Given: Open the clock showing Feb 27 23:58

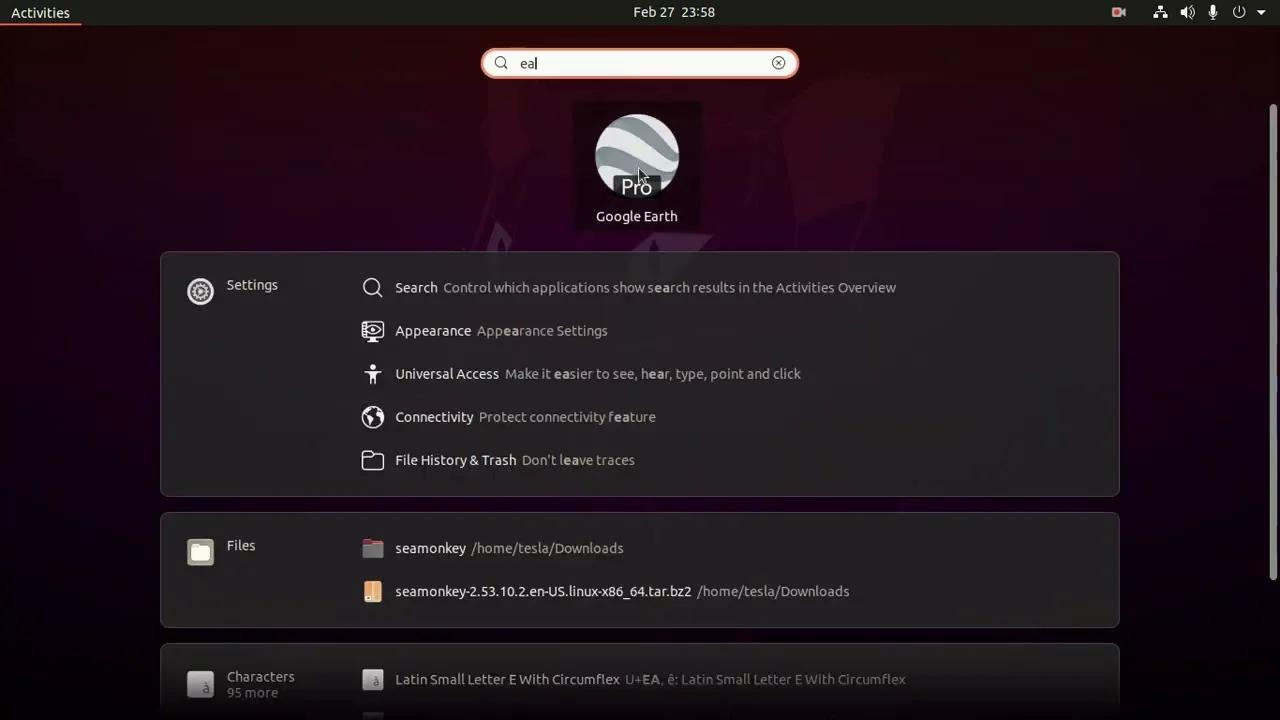Looking at the screenshot, I should tap(674, 12).
